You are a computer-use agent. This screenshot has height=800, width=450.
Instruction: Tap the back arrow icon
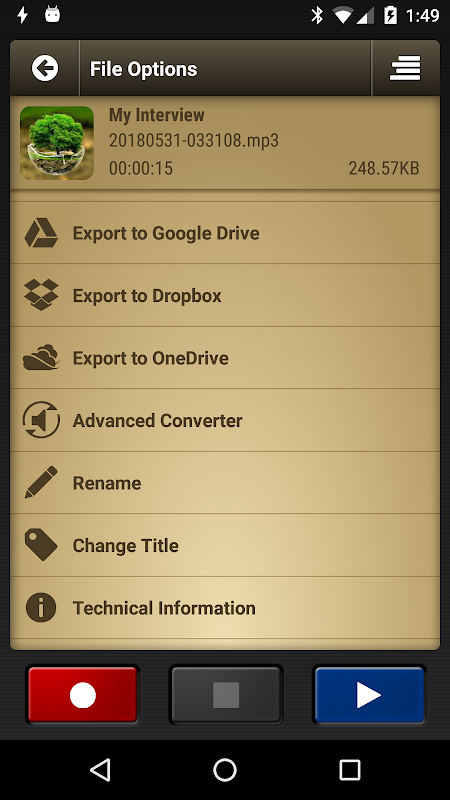point(45,68)
